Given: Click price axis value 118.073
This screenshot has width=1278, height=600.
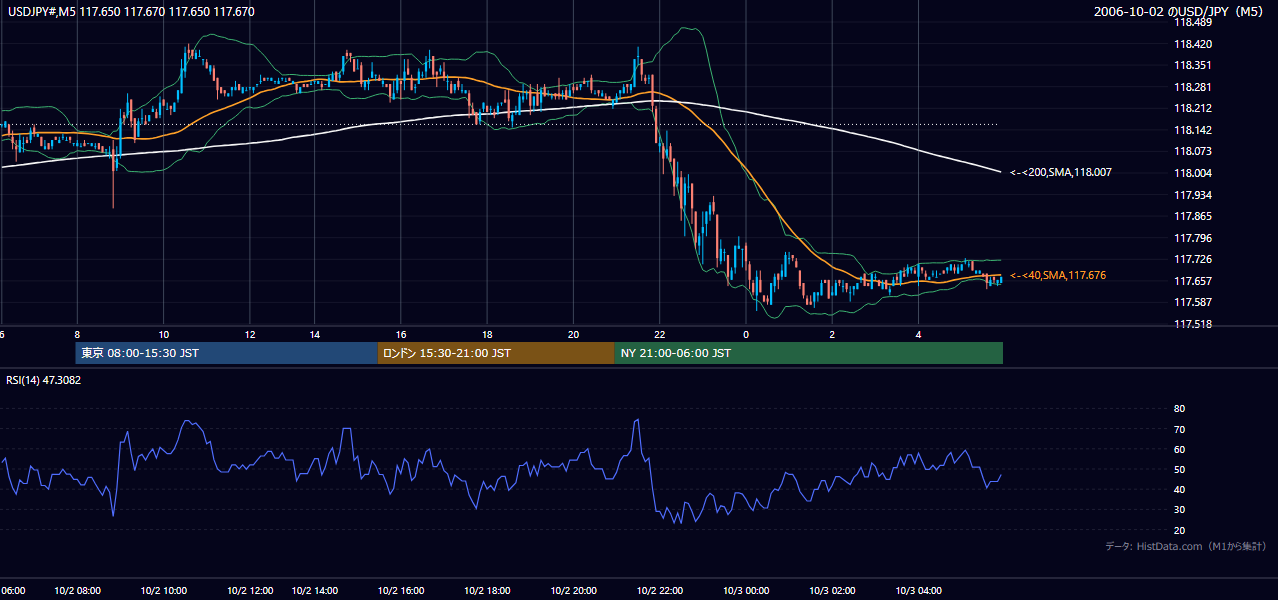Looking at the screenshot, I should pyautogui.click(x=1192, y=151).
